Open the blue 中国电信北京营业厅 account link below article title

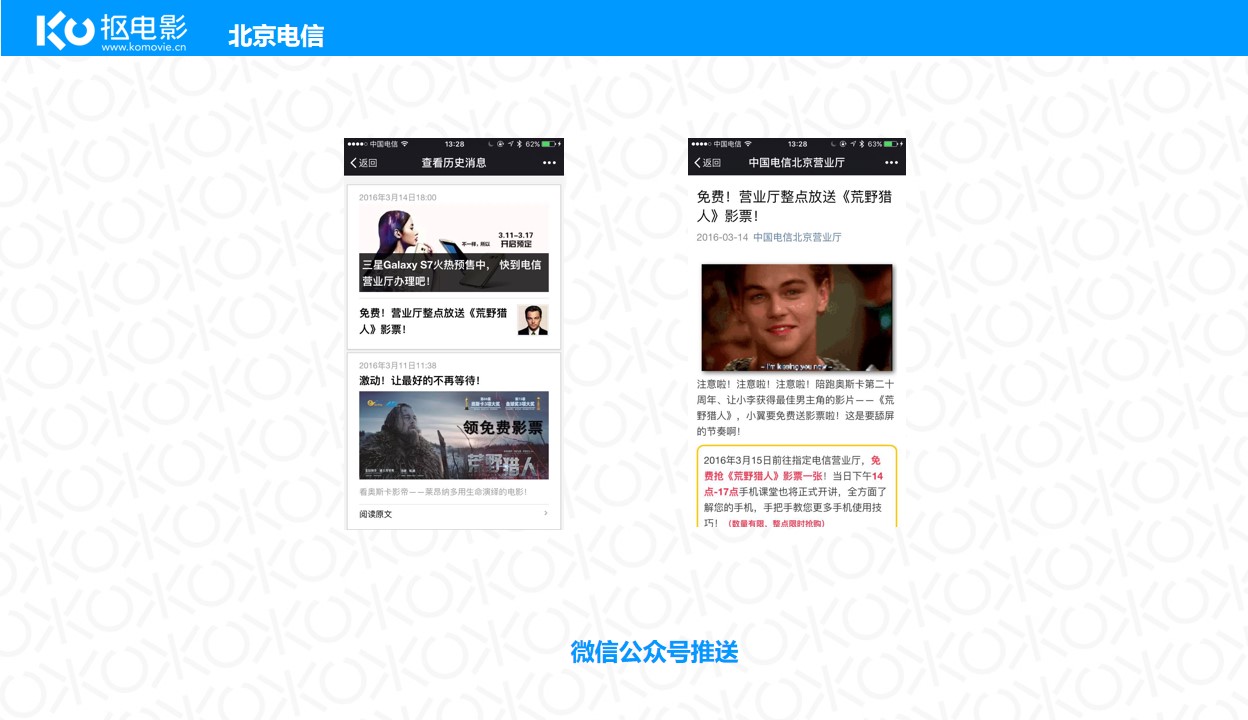(x=797, y=238)
